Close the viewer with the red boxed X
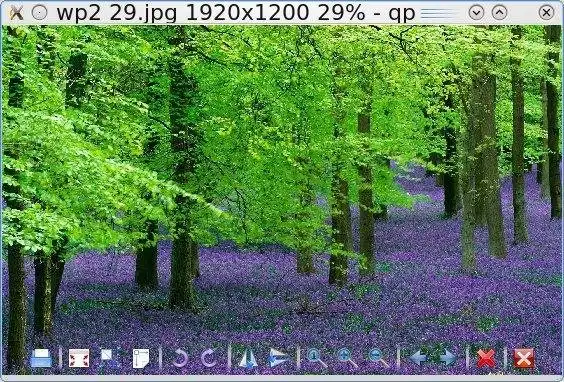The height and width of the screenshot is (382, 564). tap(524, 358)
